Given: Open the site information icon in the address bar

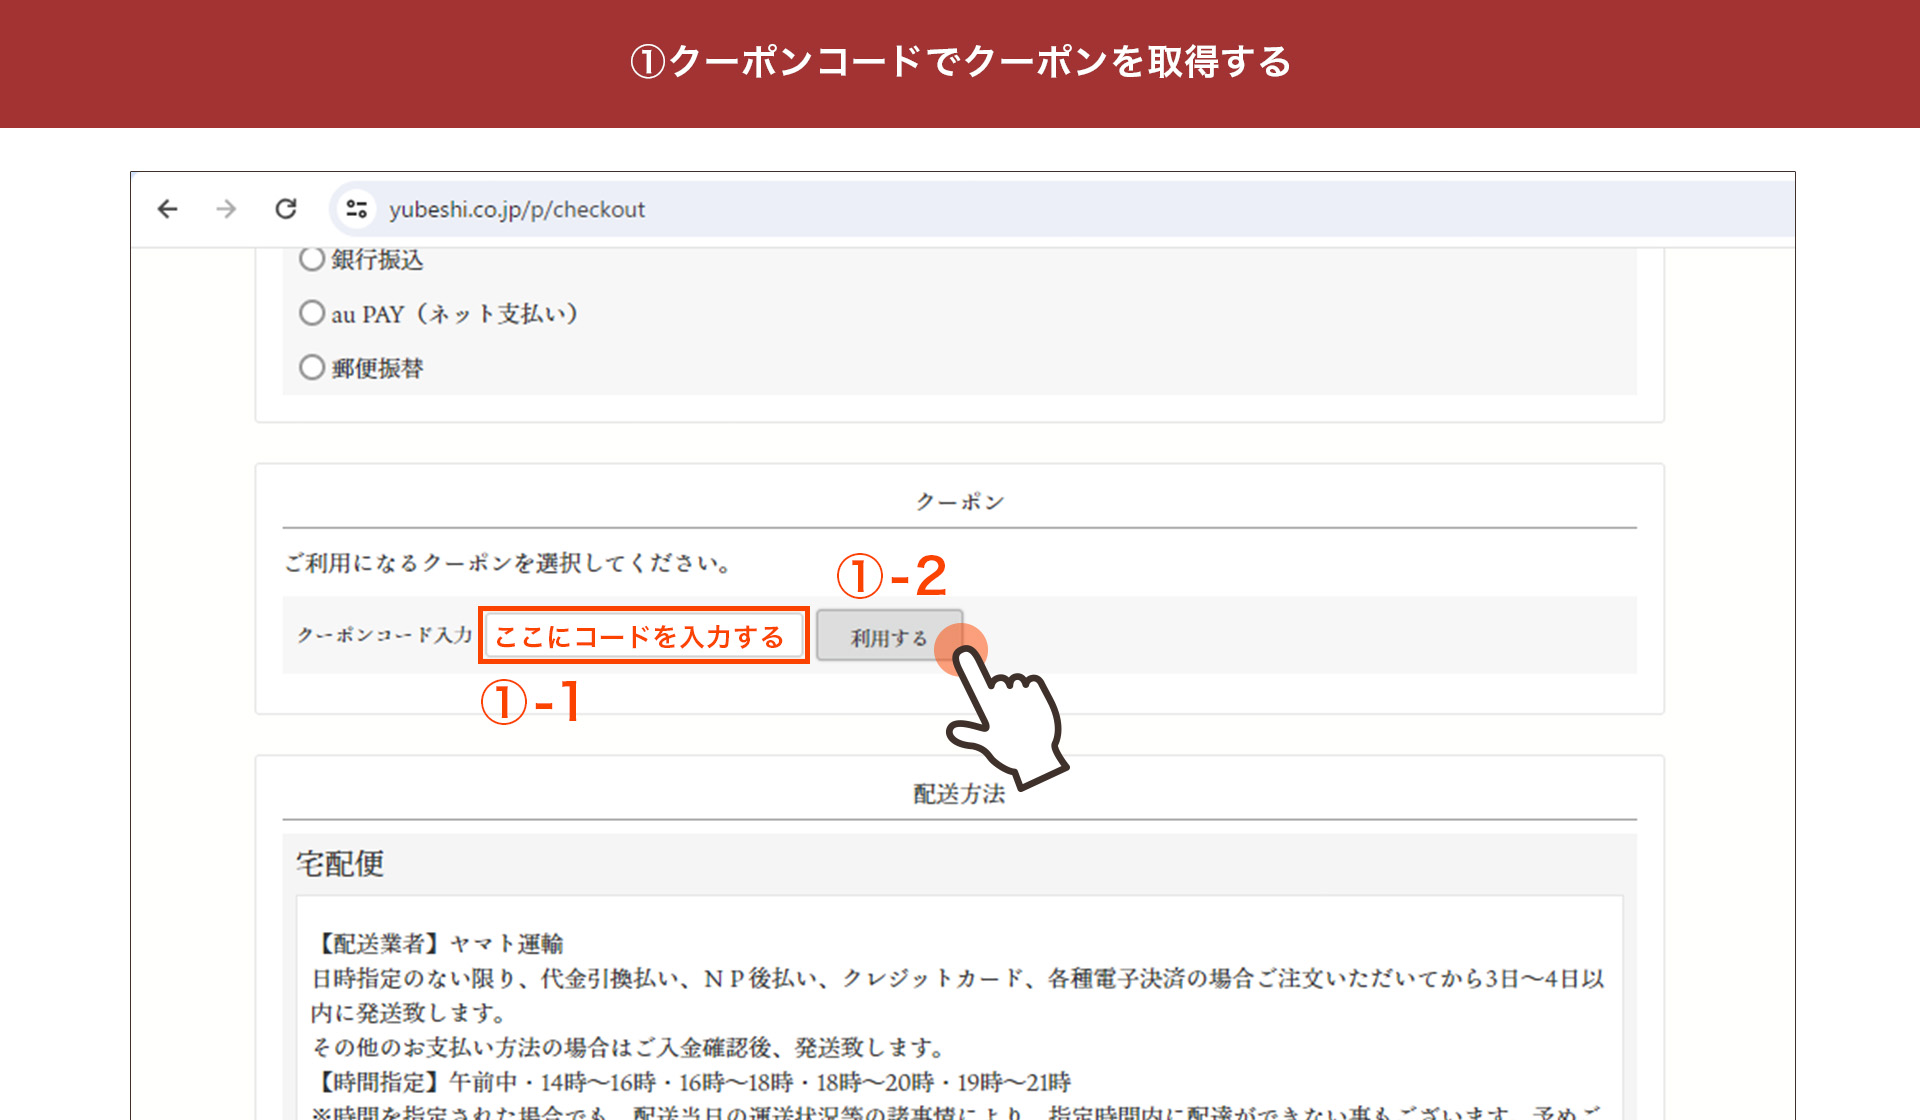Looking at the screenshot, I should click(x=356, y=209).
